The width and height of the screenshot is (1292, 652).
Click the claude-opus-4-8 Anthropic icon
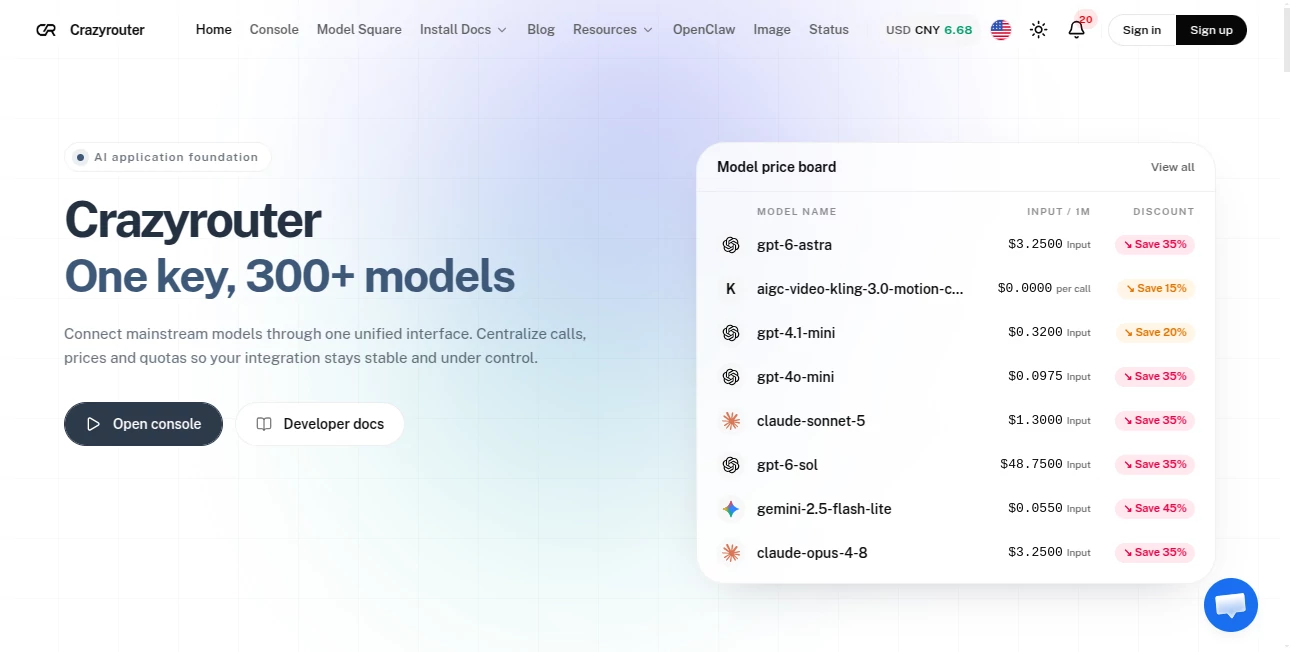coord(731,553)
